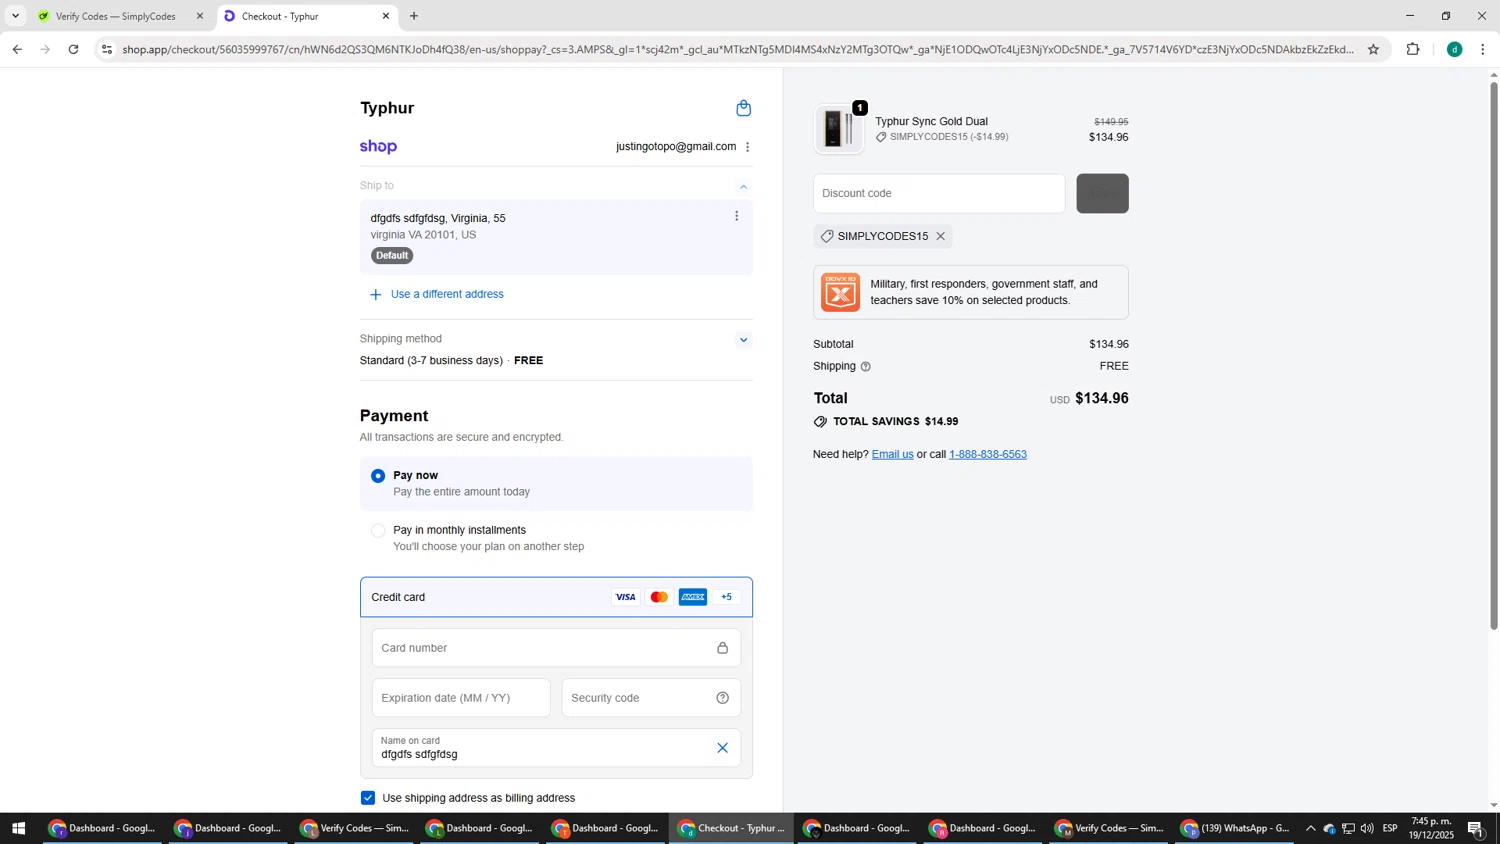The image size is (1500, 844).
Task: Click the page vertical scrollbar
Action: [1494, 355]
